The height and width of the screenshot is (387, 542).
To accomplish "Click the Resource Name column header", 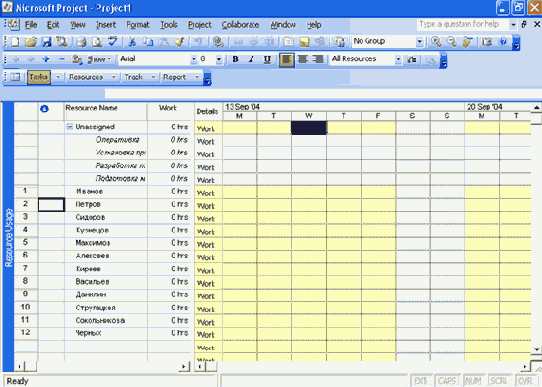I will tap(105, 111).
